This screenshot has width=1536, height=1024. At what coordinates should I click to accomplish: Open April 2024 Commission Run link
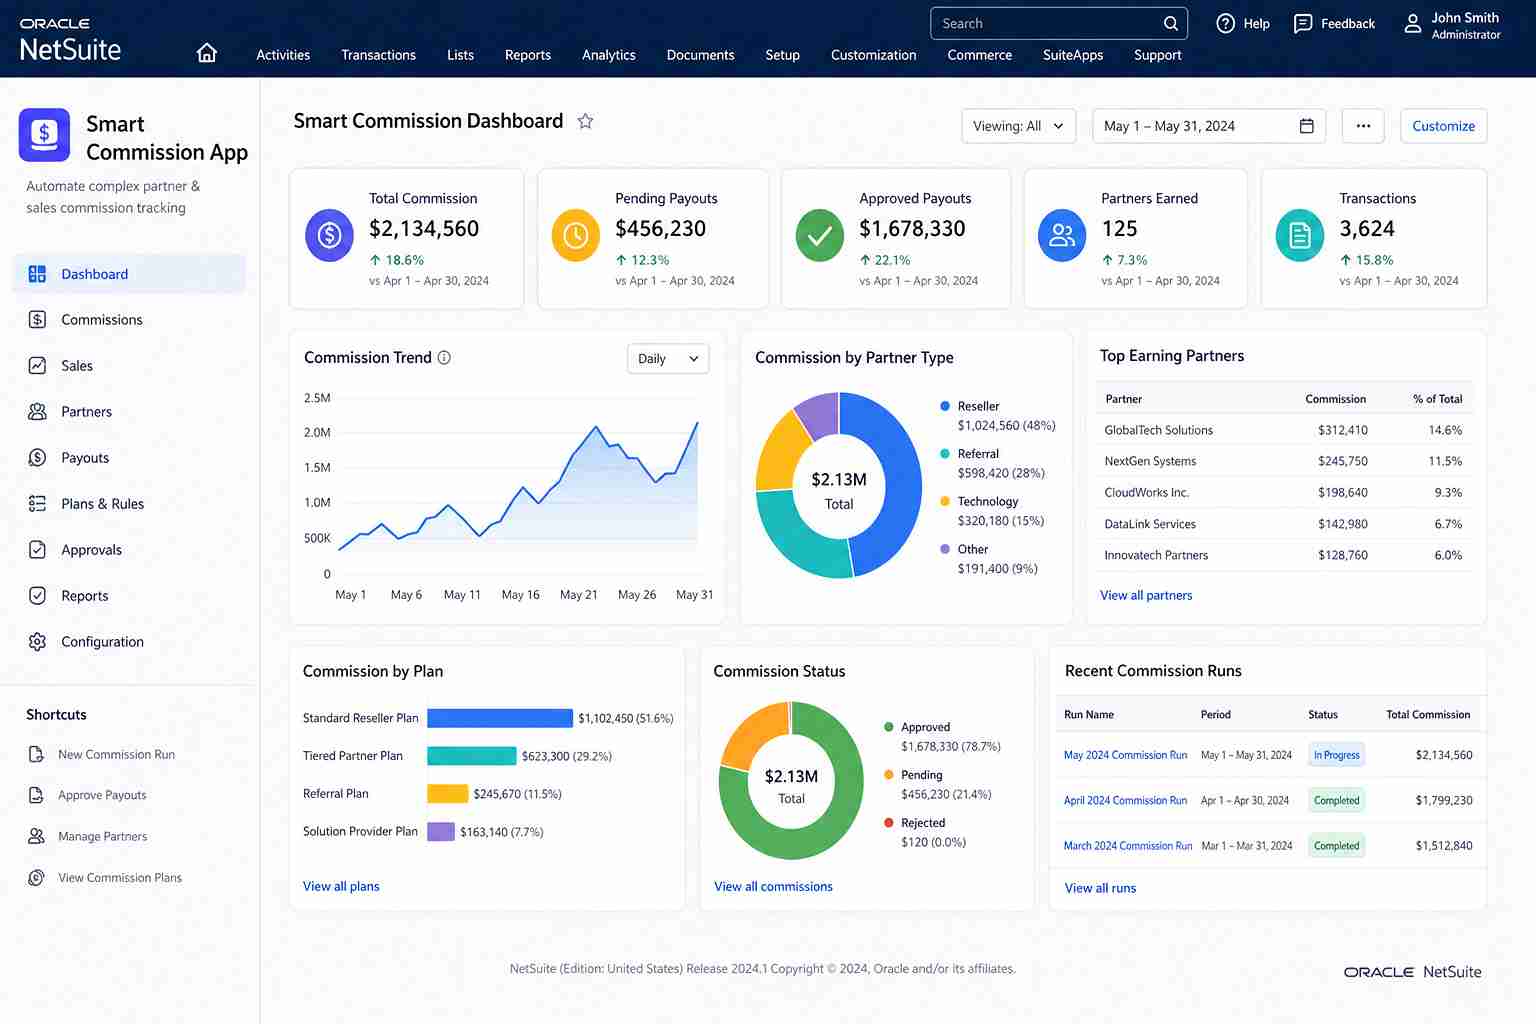[1125, 800]
